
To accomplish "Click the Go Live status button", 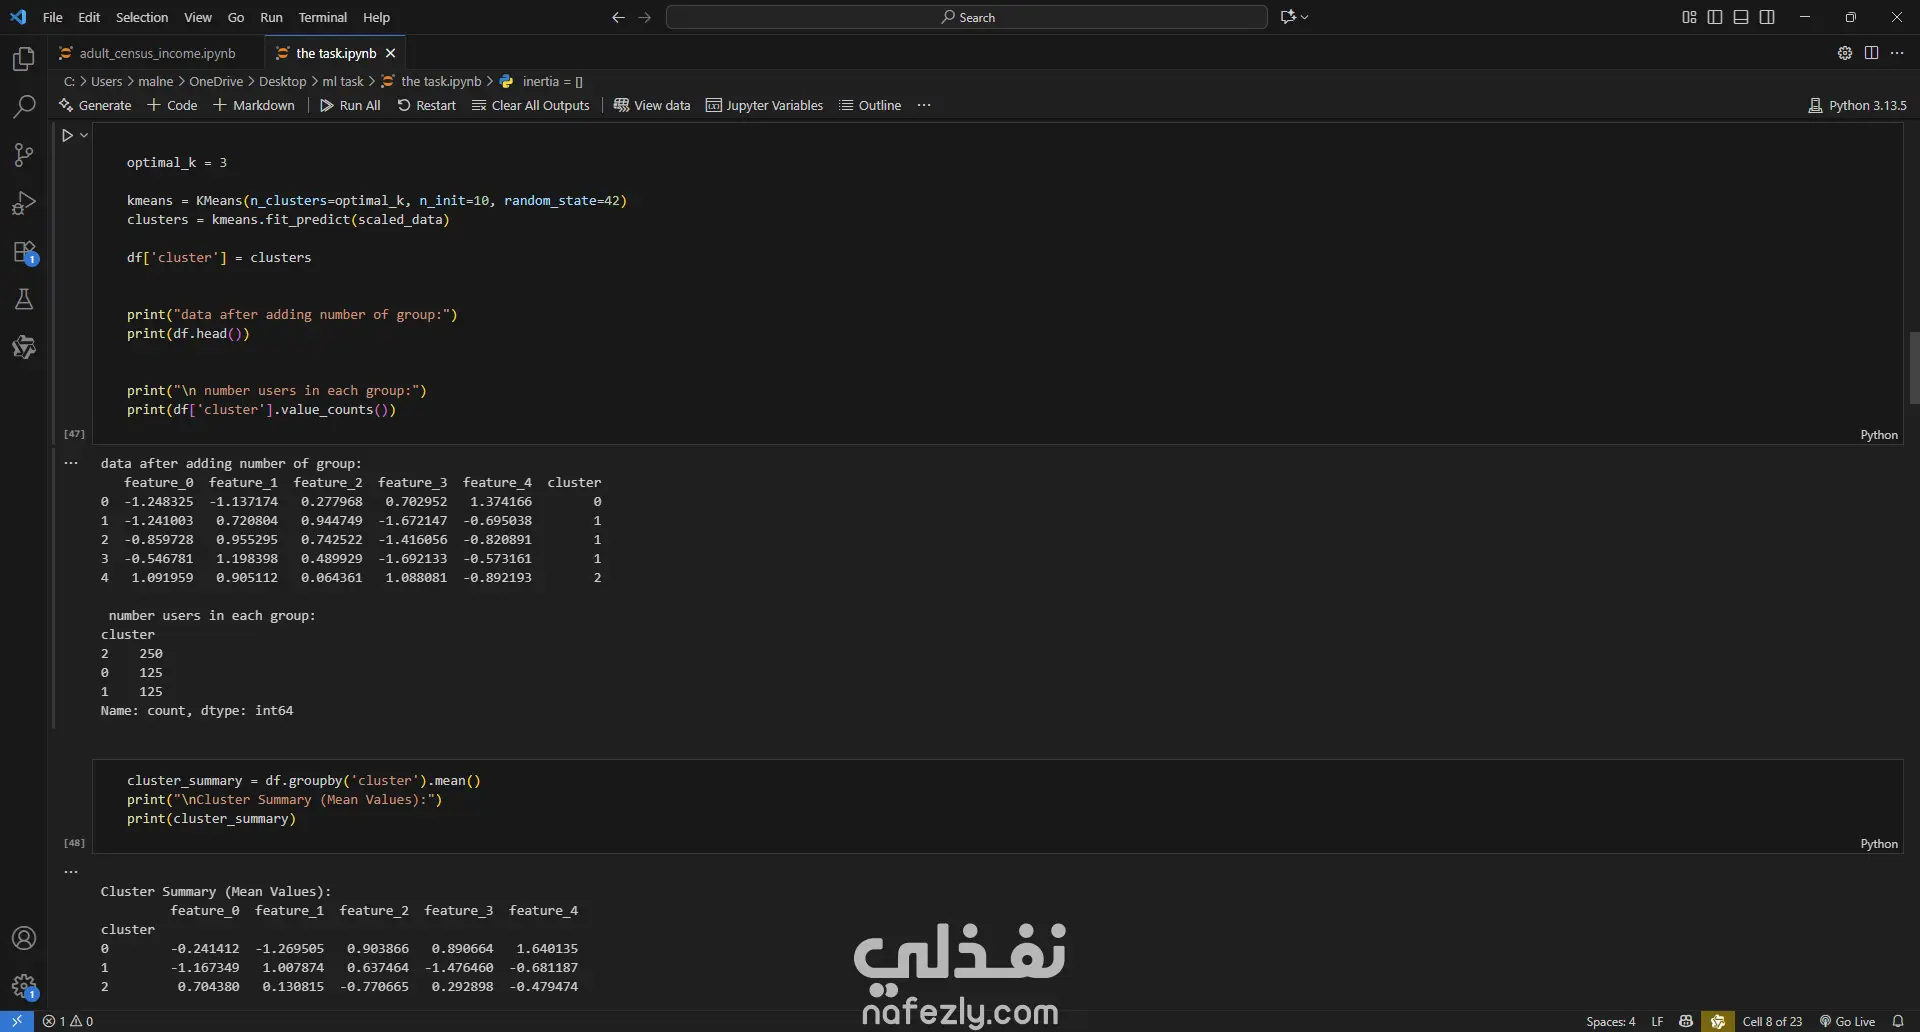I will [x=1847, y=1021].
